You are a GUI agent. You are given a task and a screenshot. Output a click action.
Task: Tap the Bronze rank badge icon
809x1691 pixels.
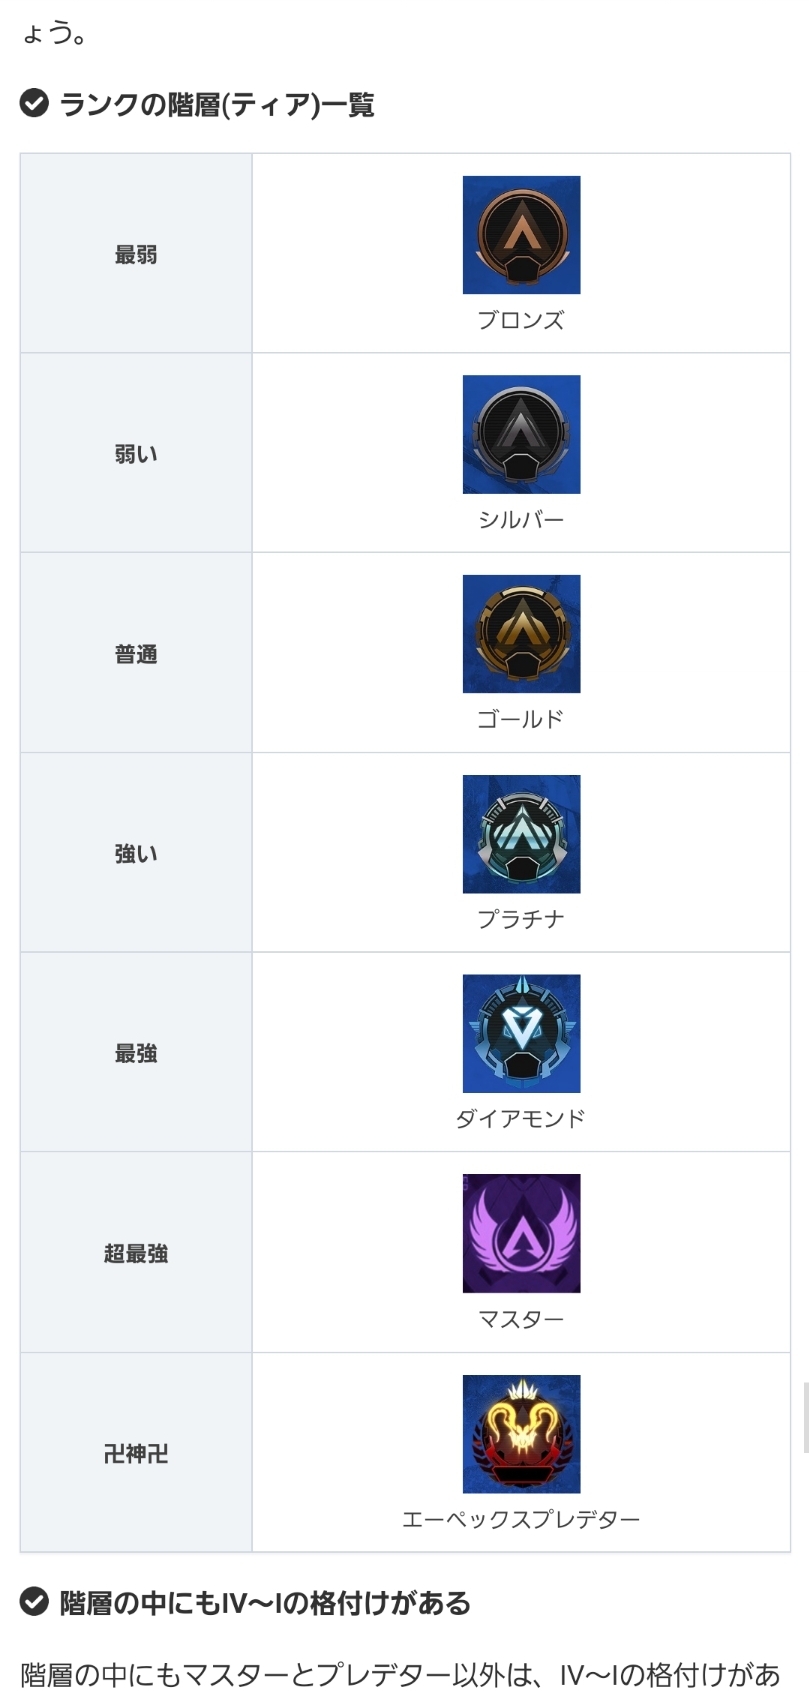(521, 235)
